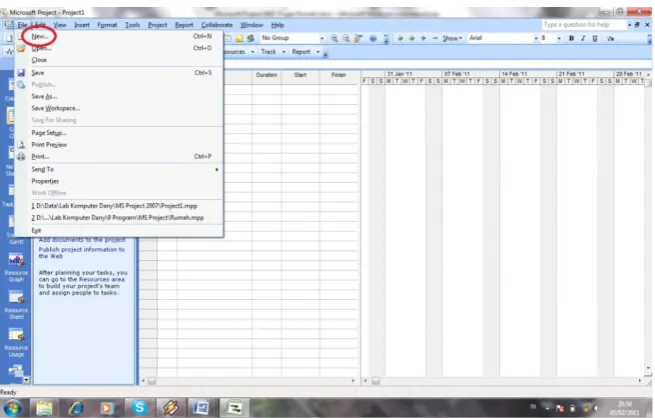The image size is (655, 418).
Task: Click the Save disk icon in File menu
Action: 21,73
